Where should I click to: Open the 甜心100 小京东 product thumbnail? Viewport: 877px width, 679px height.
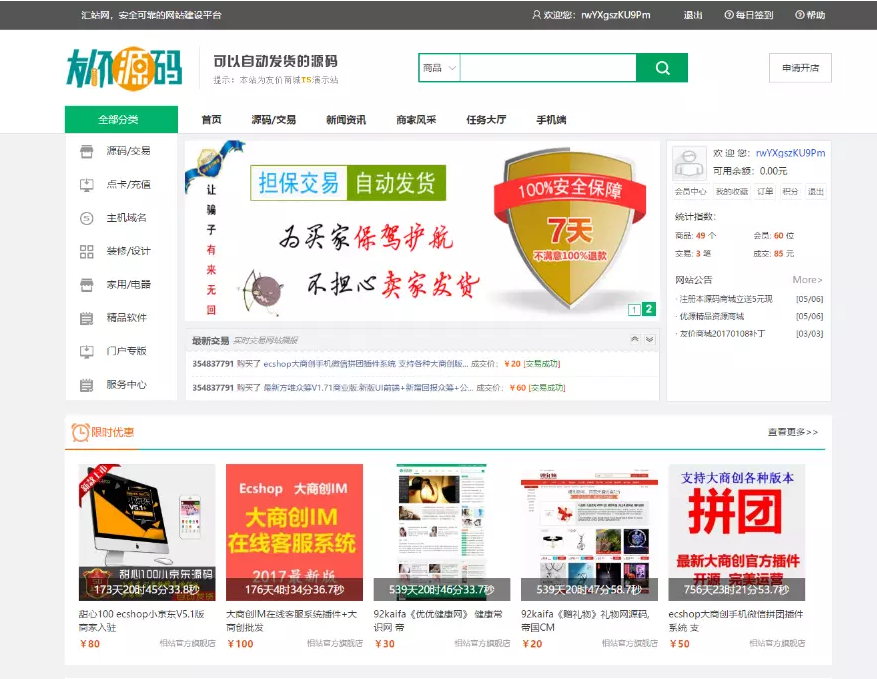[147, 532]
